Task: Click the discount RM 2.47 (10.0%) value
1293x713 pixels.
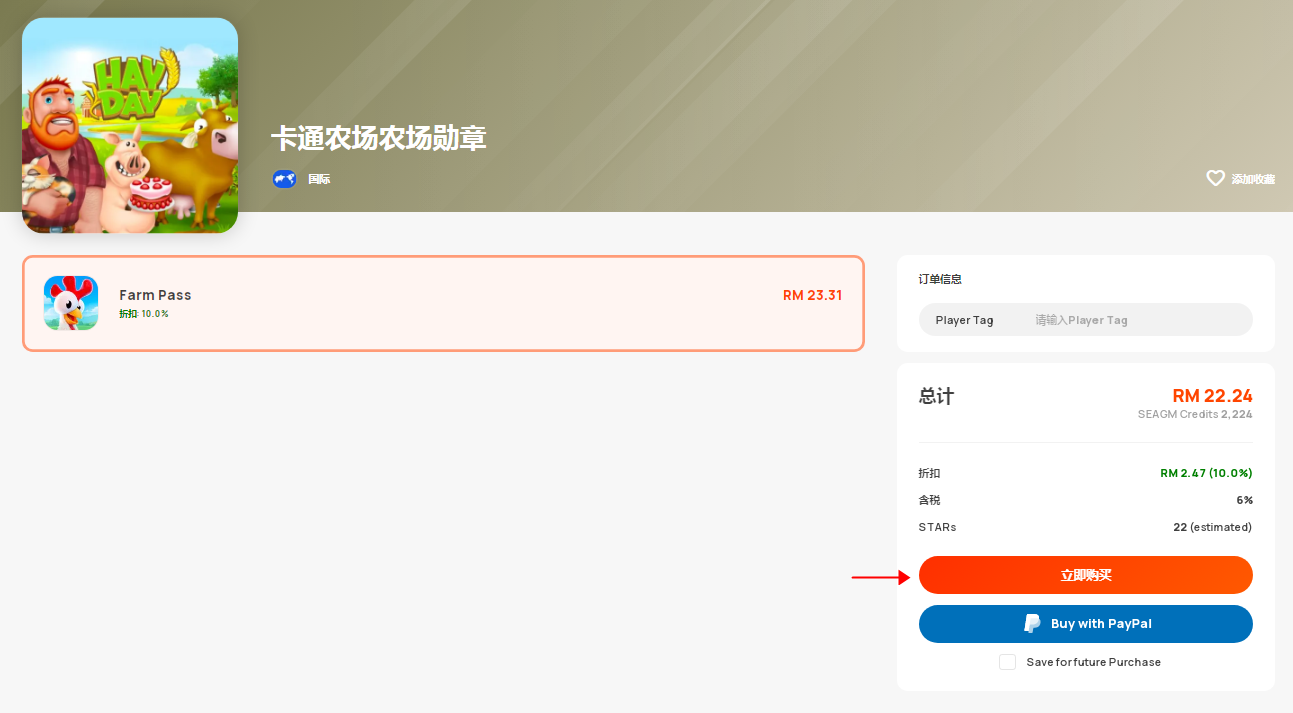Action: (1206, 473)
